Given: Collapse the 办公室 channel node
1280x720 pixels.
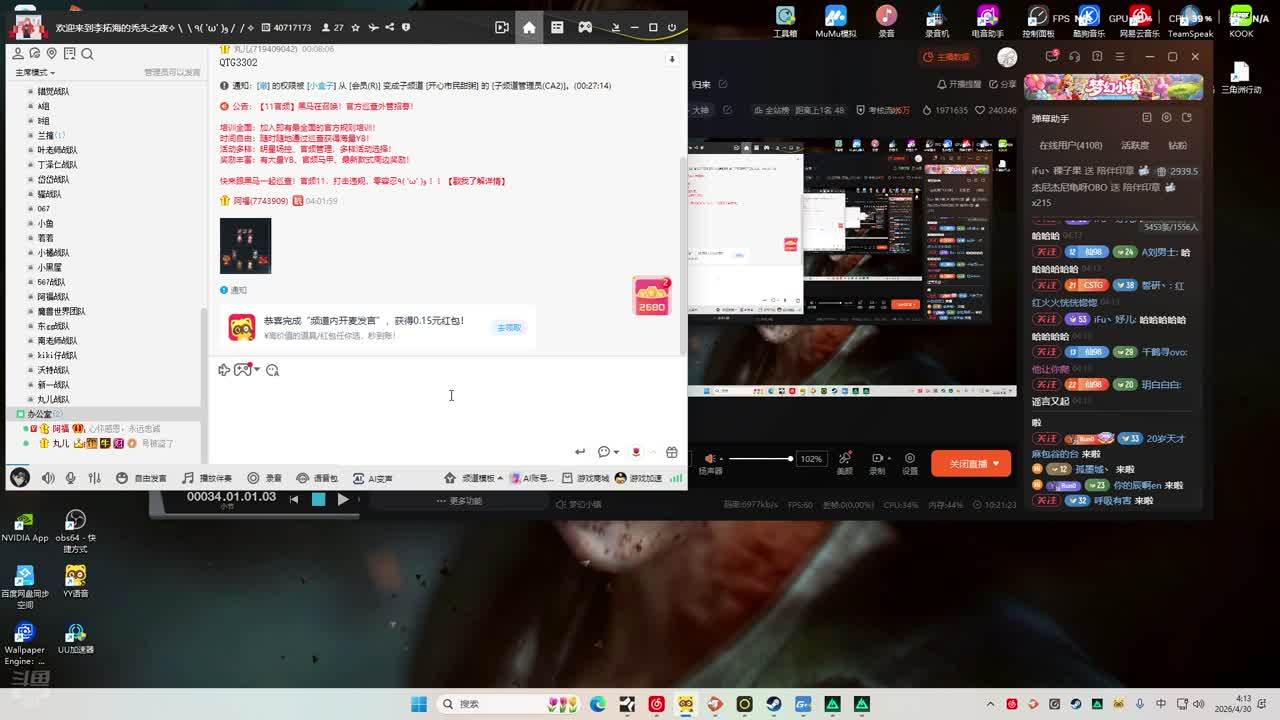Looking at the screenshot, I should (x=19, y=414).
